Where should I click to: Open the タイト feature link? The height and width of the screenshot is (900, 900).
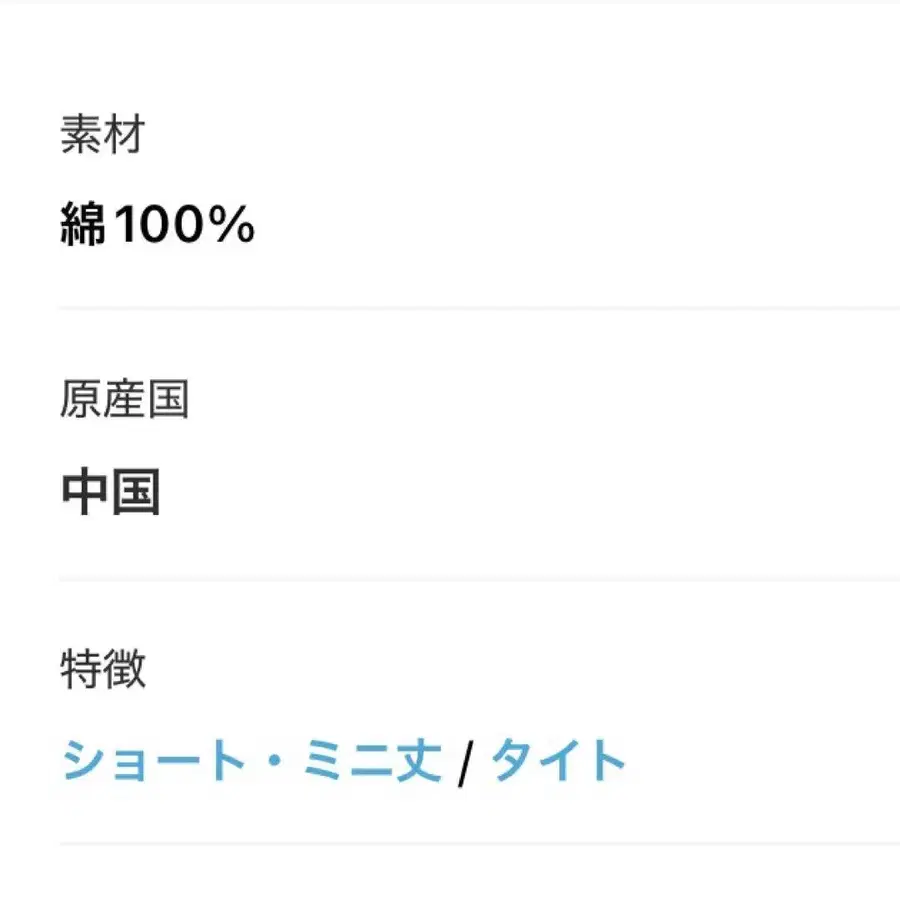coord(558,761)
